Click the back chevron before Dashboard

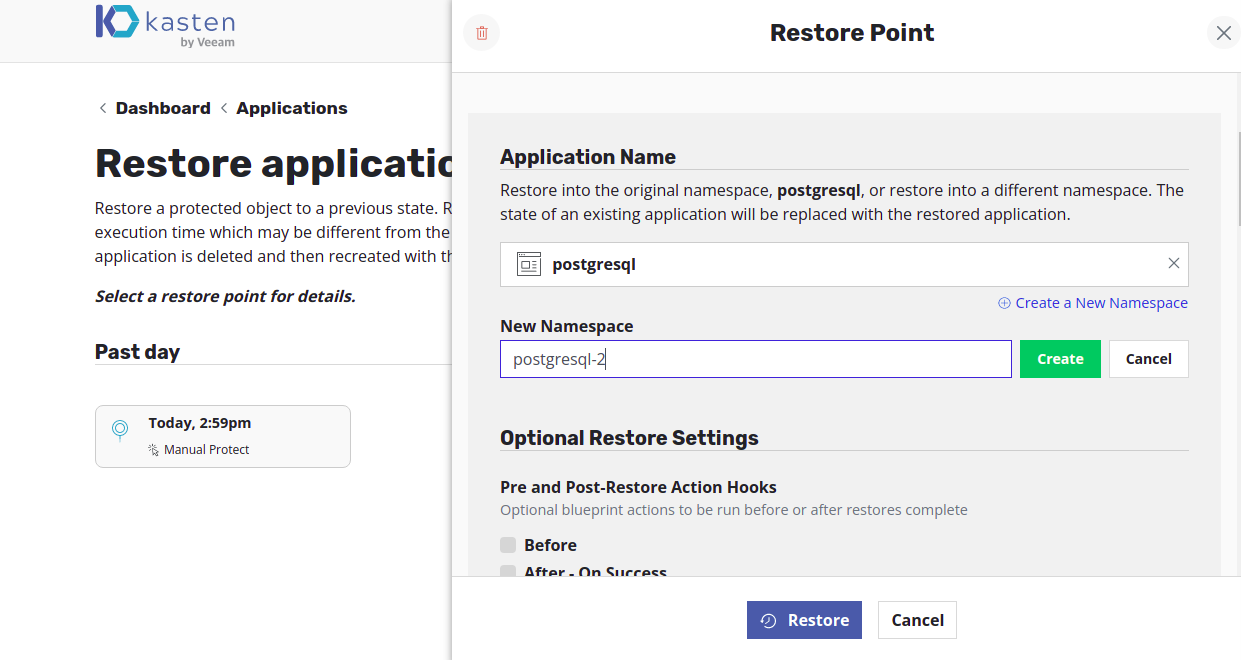tap(103, 107)
